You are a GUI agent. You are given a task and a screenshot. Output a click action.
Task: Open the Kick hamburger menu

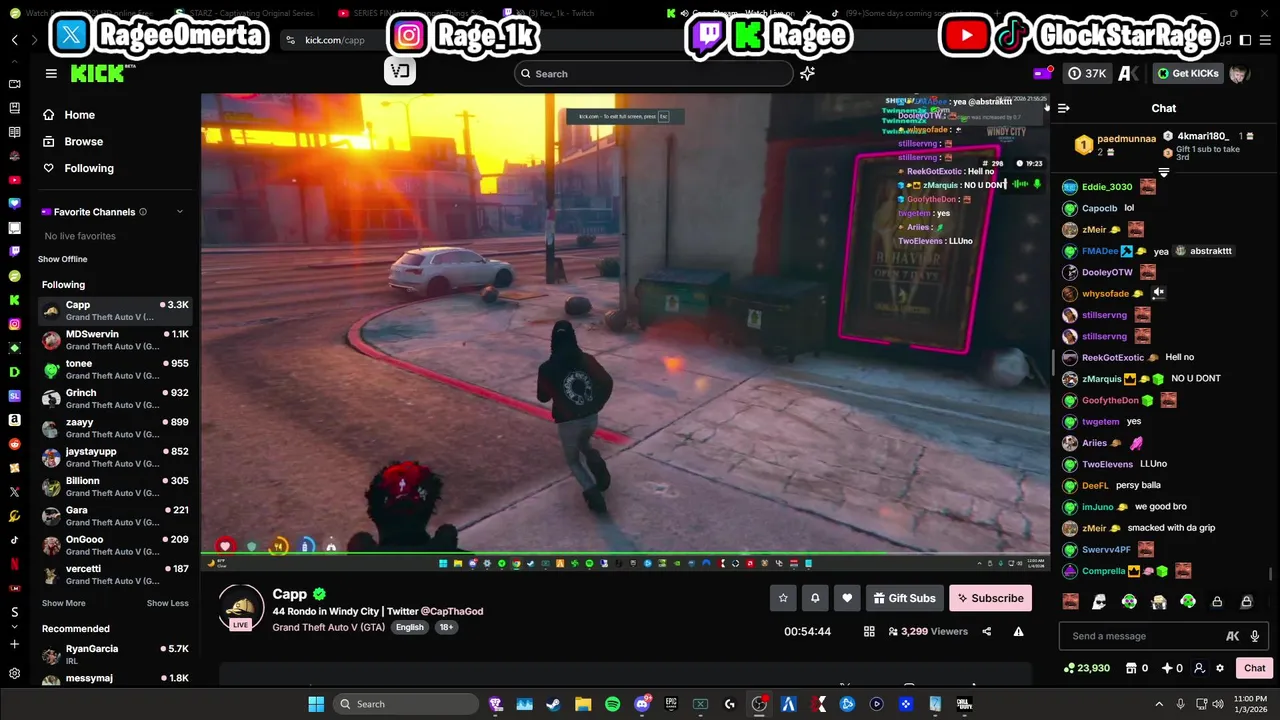pos(51,73)
